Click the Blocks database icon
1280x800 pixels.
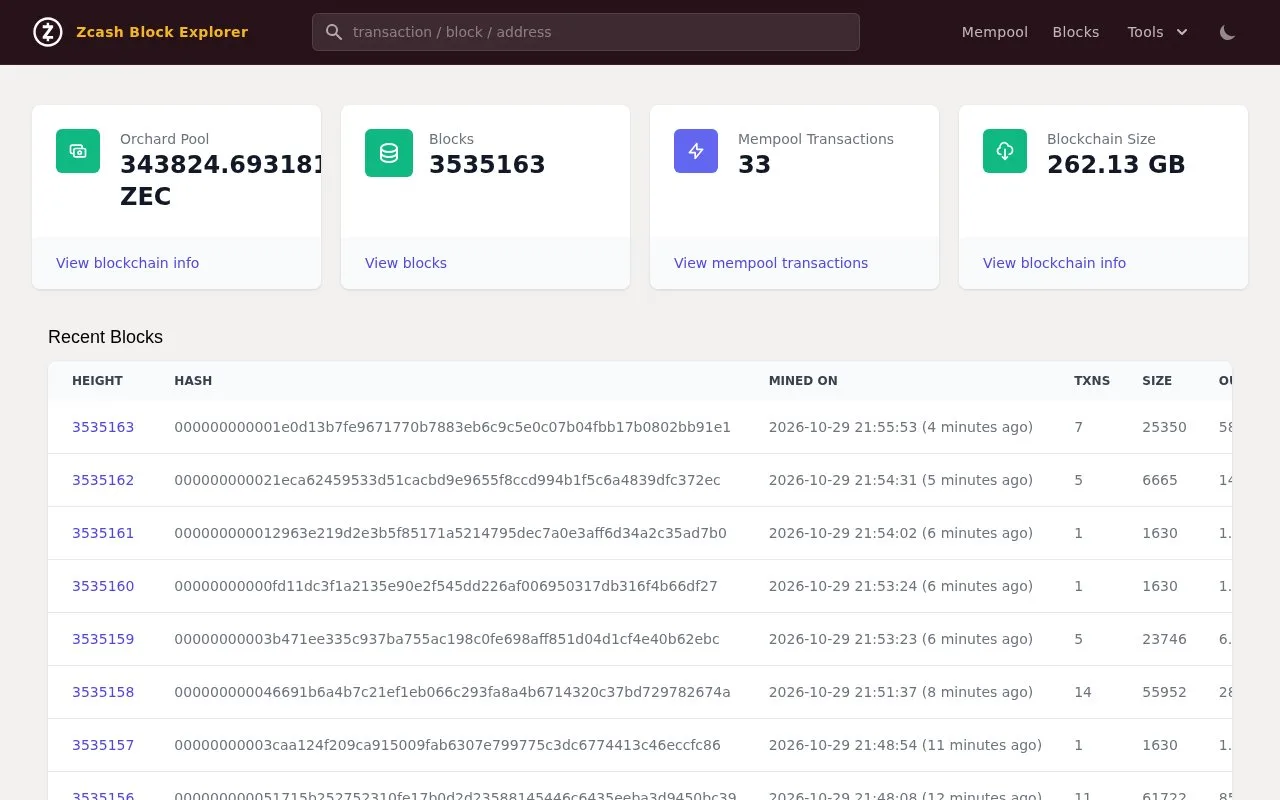(389, 153)
